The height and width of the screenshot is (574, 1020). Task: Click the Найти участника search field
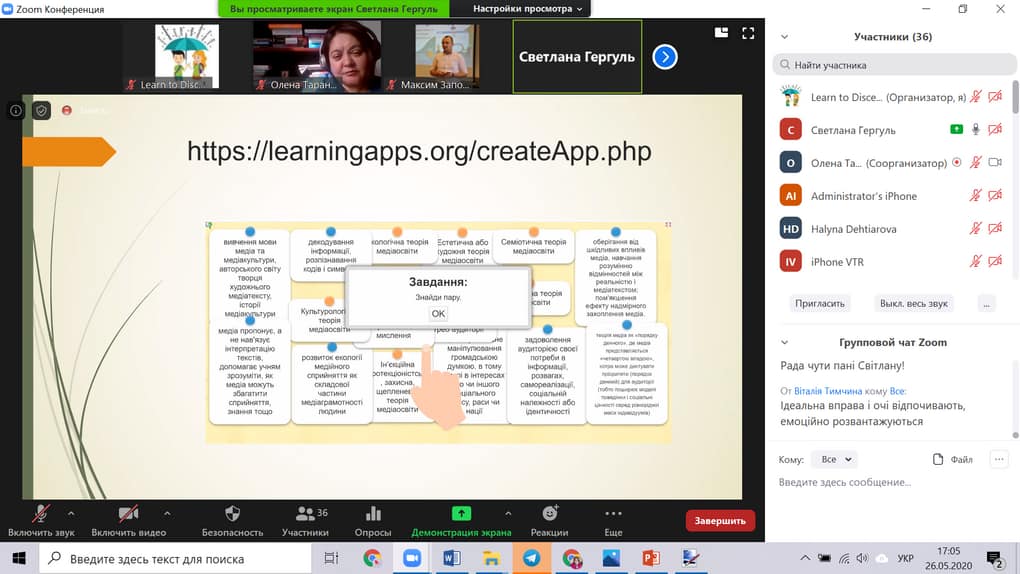[894, 65]
